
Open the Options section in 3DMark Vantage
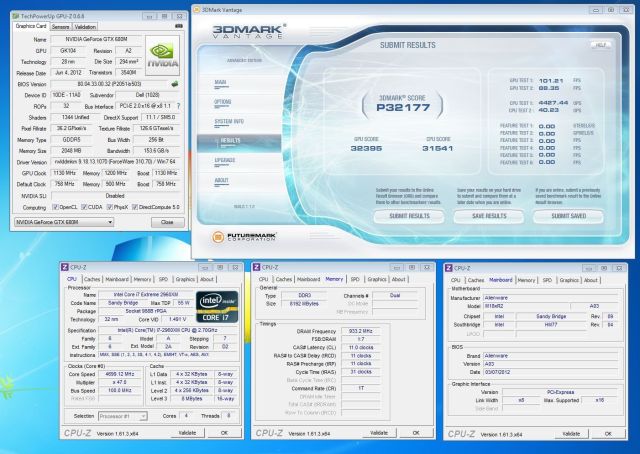pyautogui.click(x=223, y=102)
